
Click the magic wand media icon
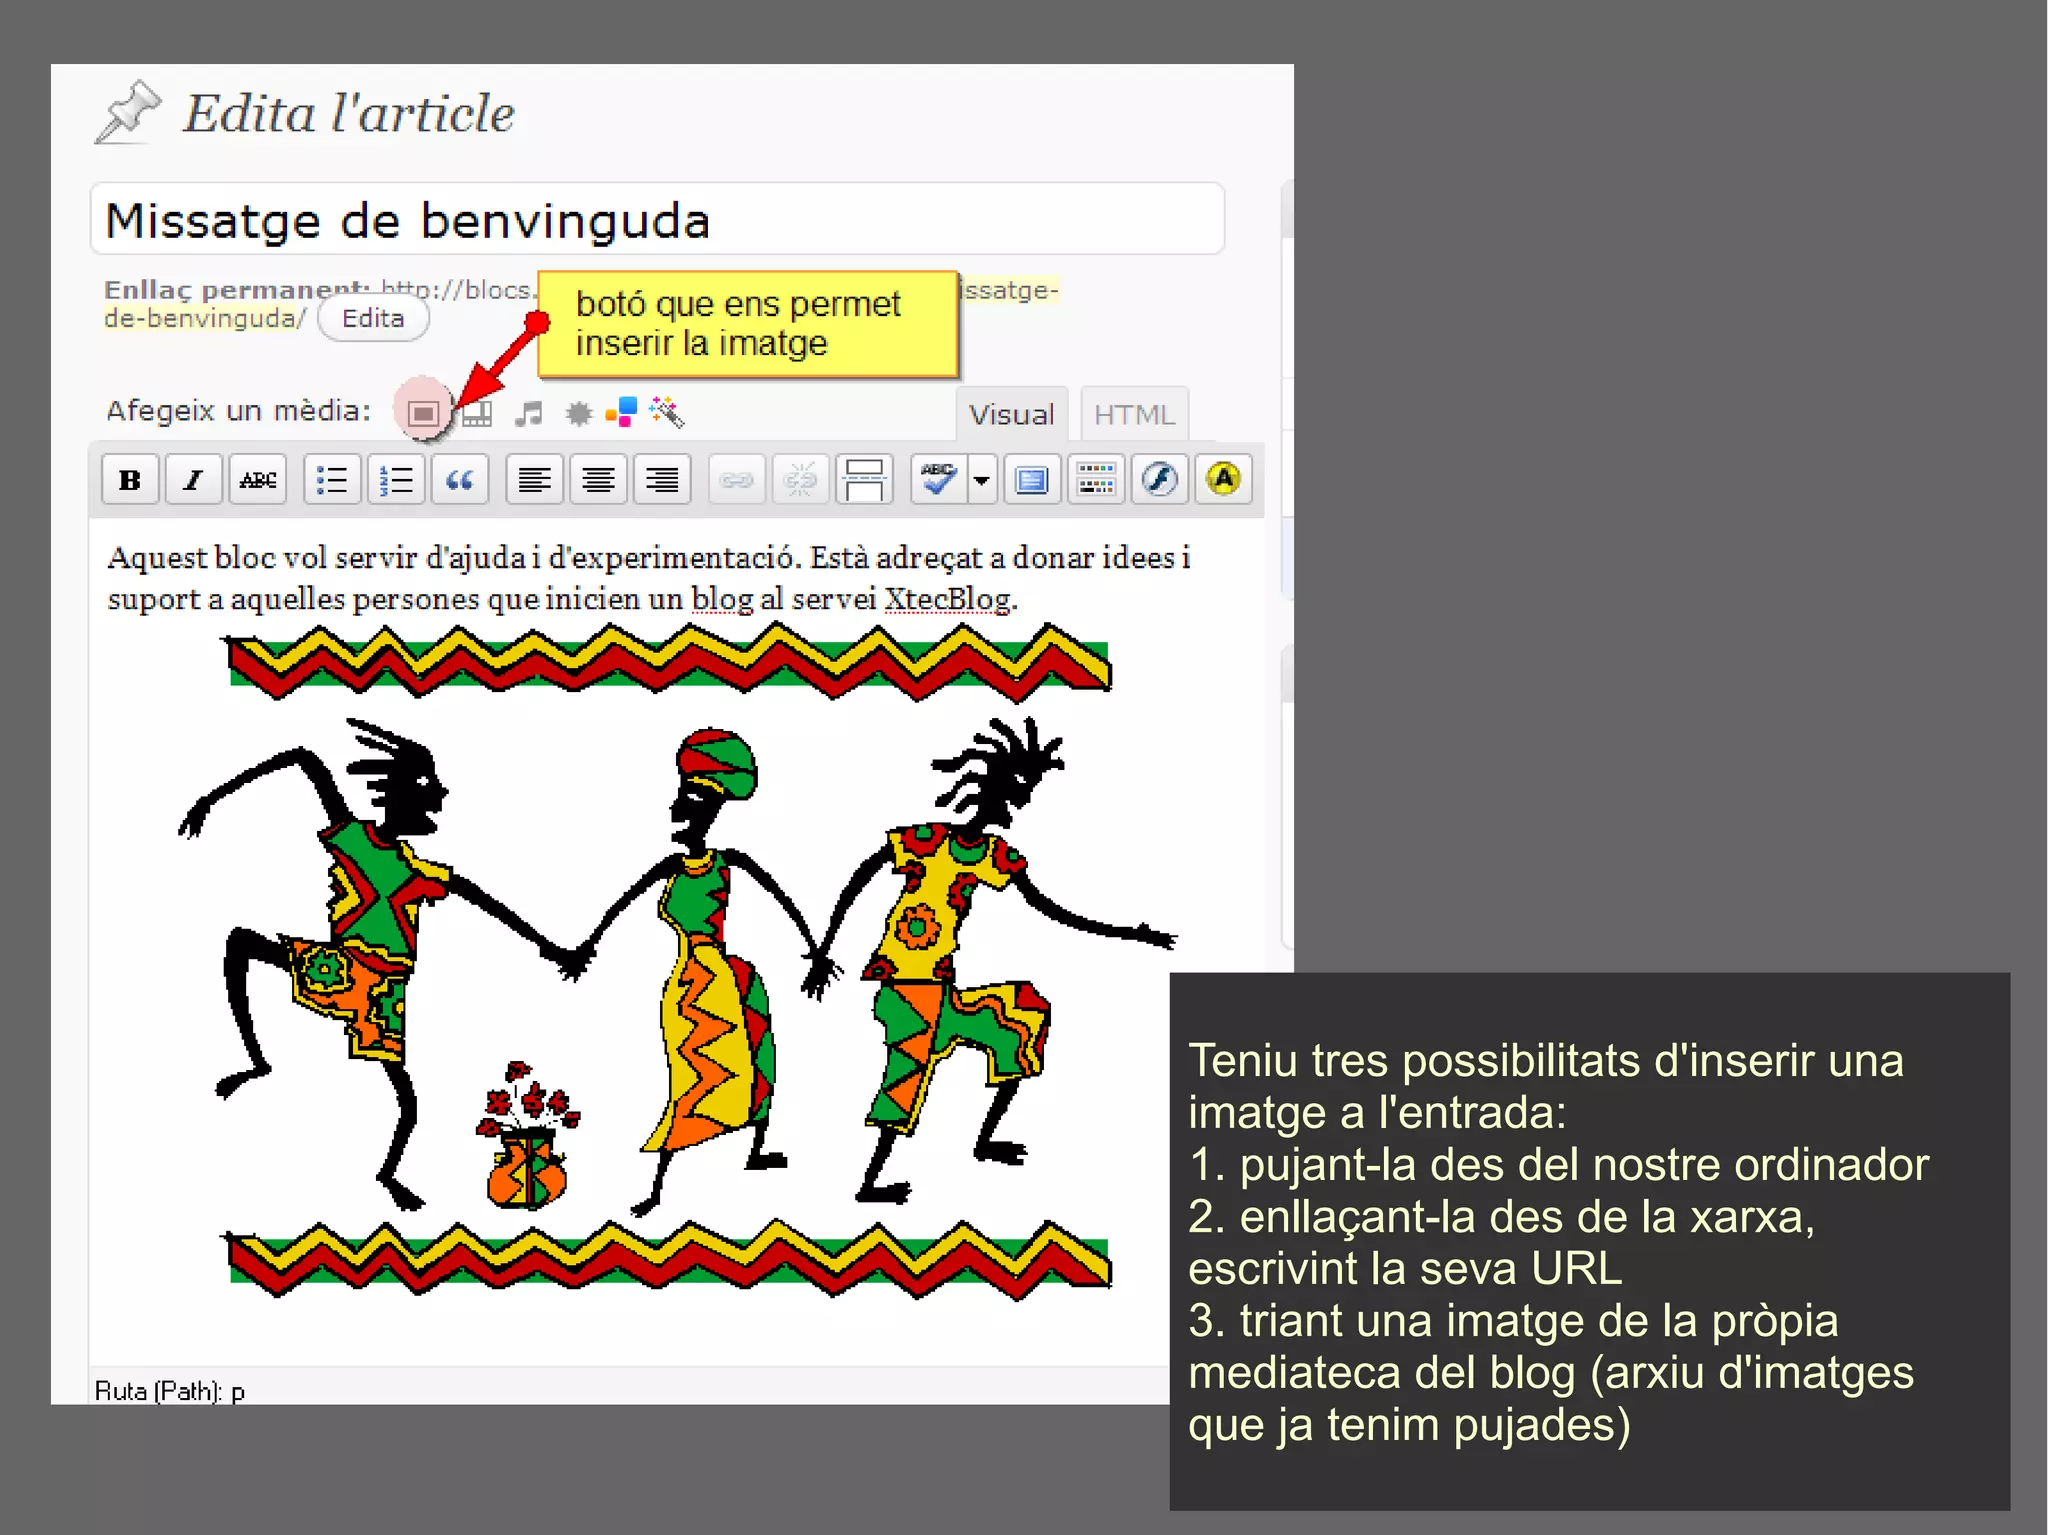(x=666, y=411)
